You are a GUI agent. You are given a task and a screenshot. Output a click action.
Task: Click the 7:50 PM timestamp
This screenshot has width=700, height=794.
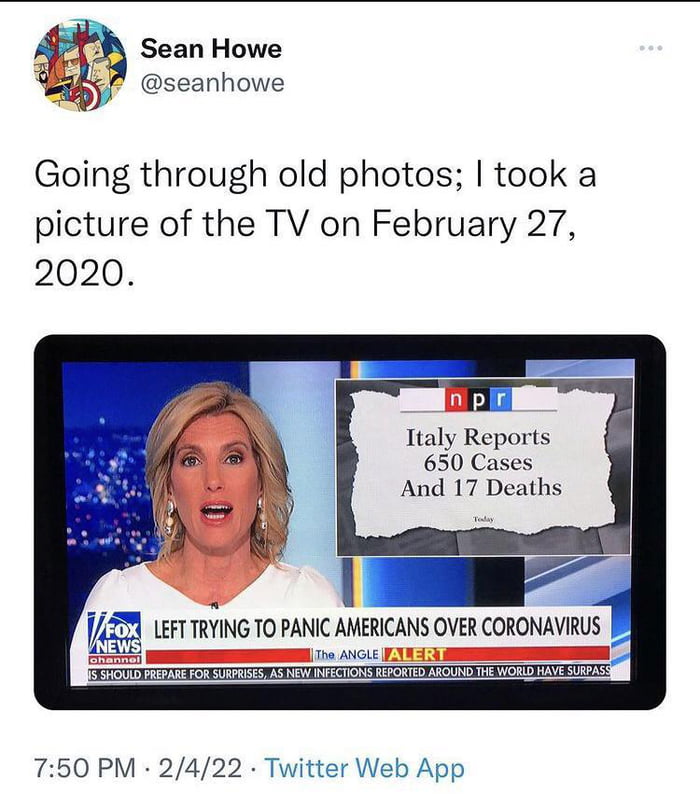[x=85, y=767]
